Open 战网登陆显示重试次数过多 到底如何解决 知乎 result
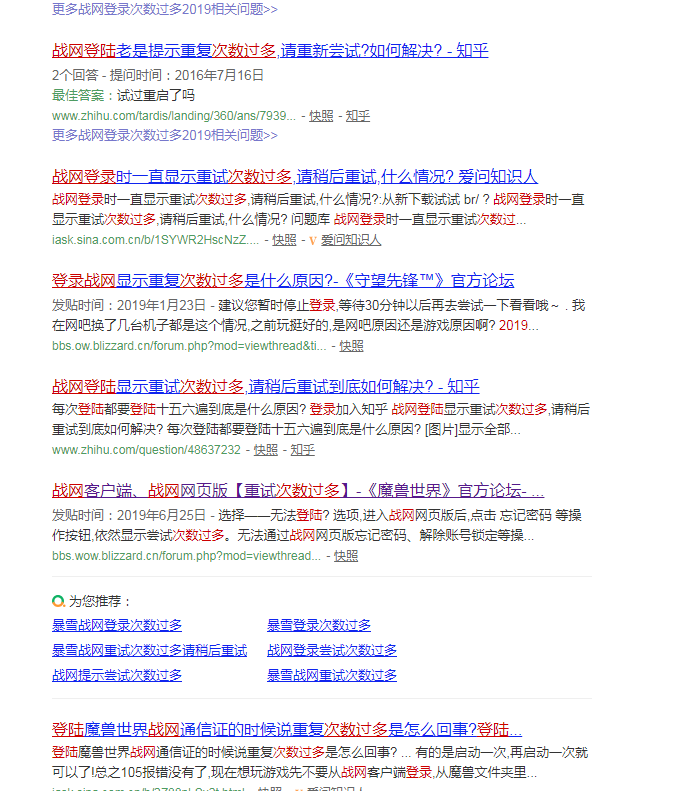Screen dimensions: 693x791 pos(265,386)
